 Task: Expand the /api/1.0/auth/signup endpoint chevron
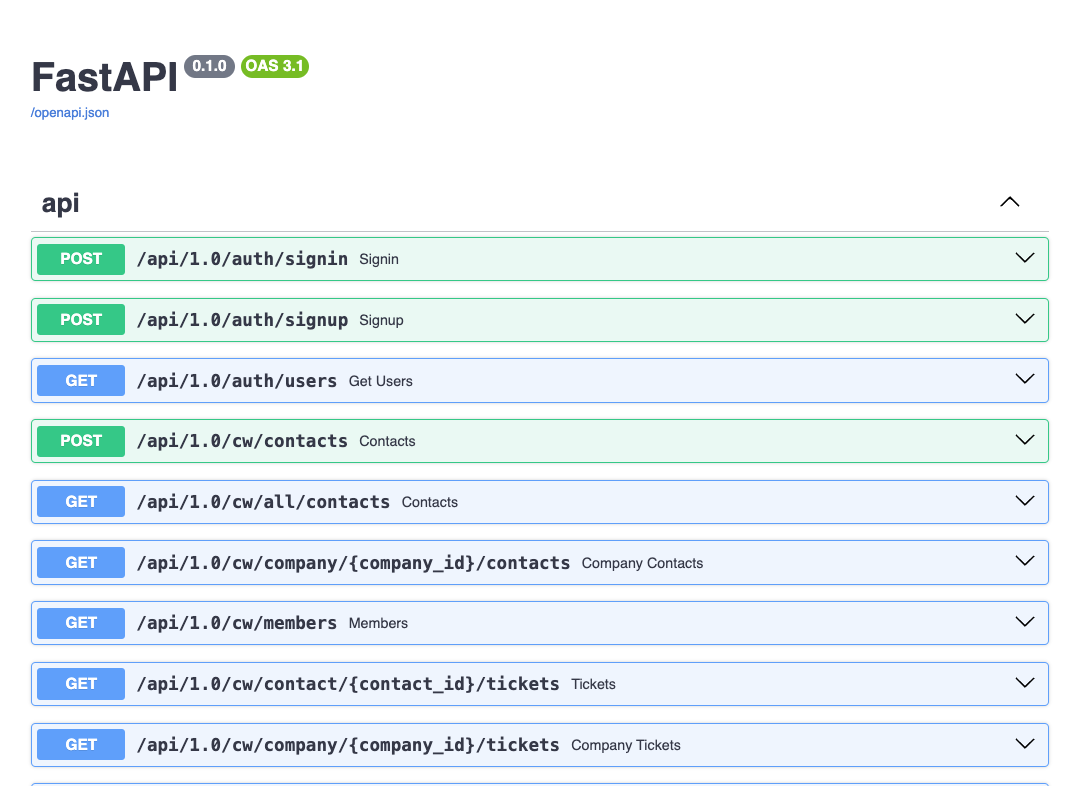pos(1025,318)
